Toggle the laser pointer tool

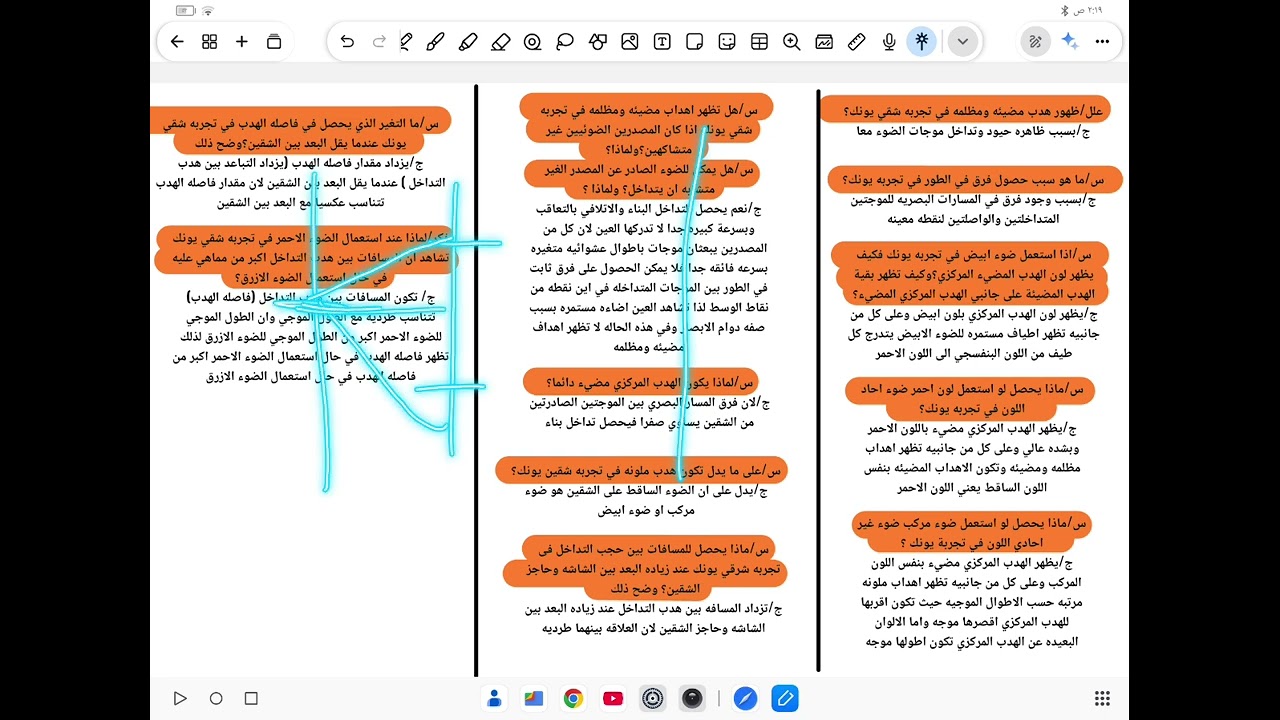pyautogui.click(x=921, y=42)
